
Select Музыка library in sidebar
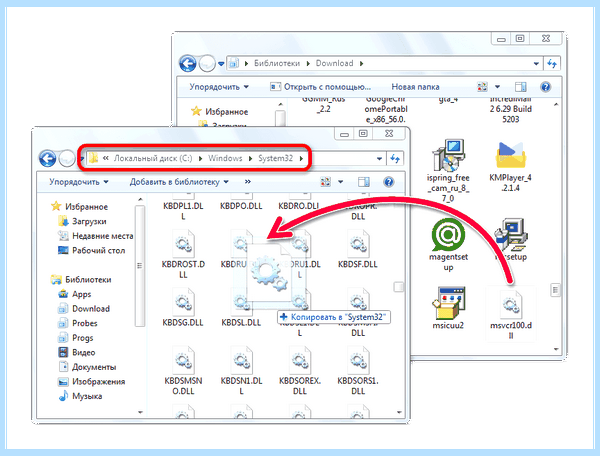(x=80, y=396)
